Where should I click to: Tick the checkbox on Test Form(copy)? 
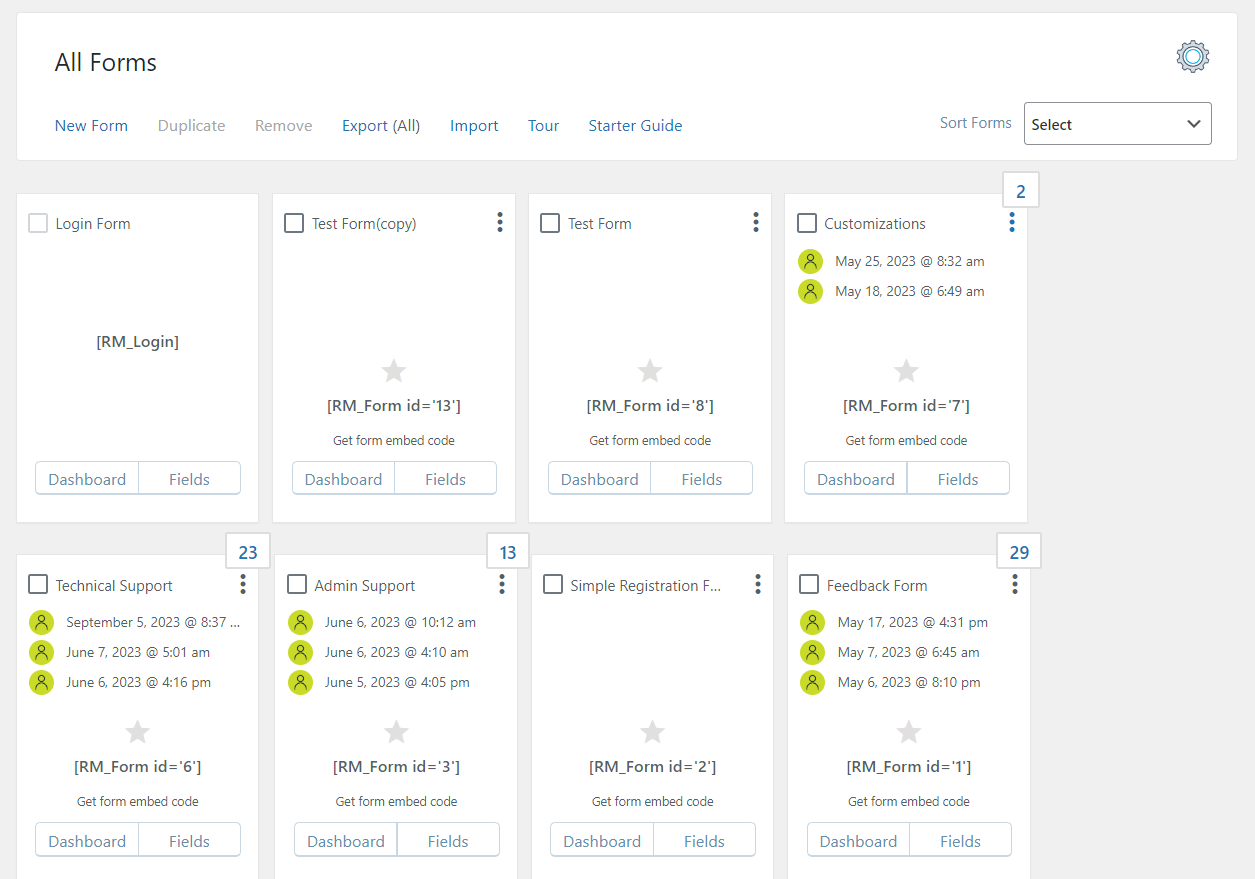[294, 223]
